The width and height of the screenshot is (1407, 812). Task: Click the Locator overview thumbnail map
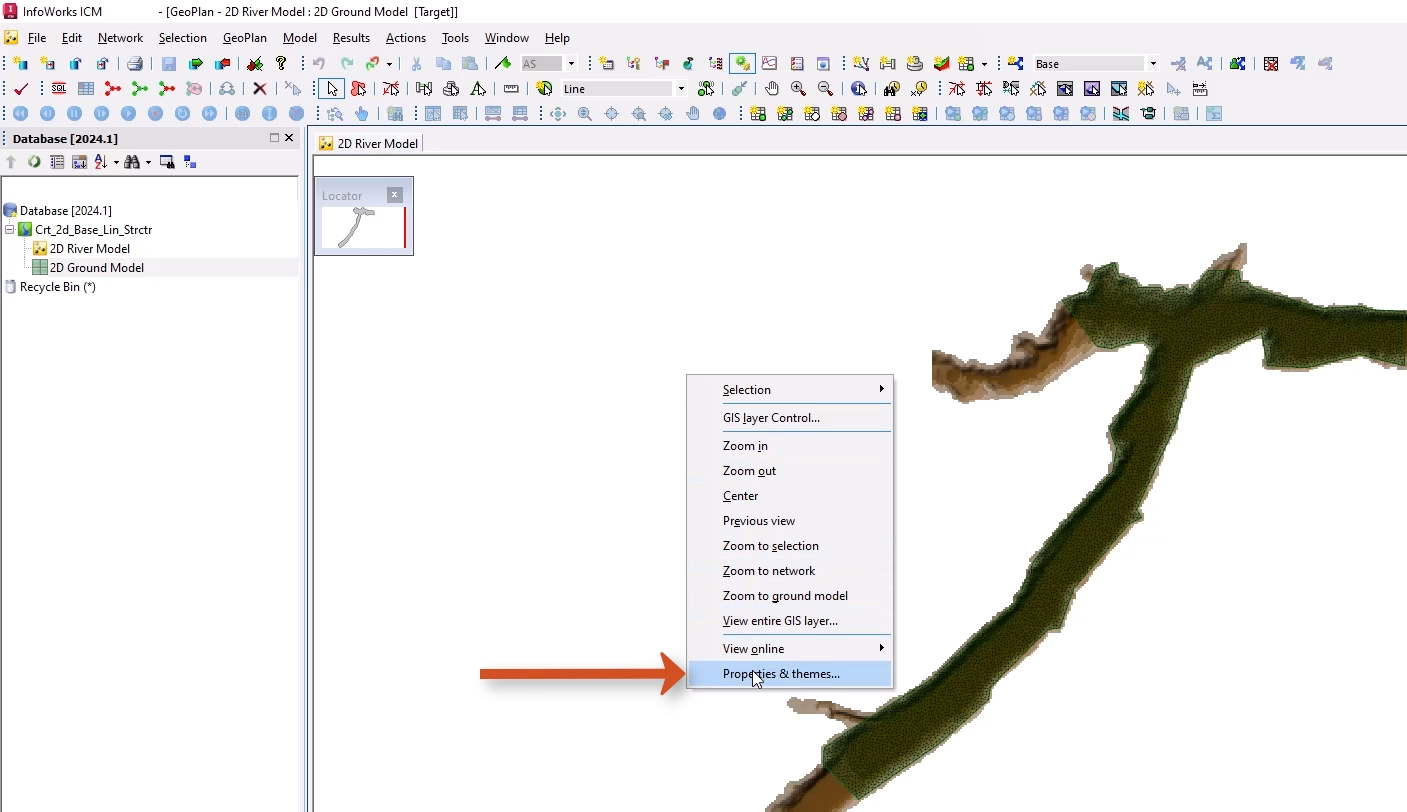coord(363,228)
